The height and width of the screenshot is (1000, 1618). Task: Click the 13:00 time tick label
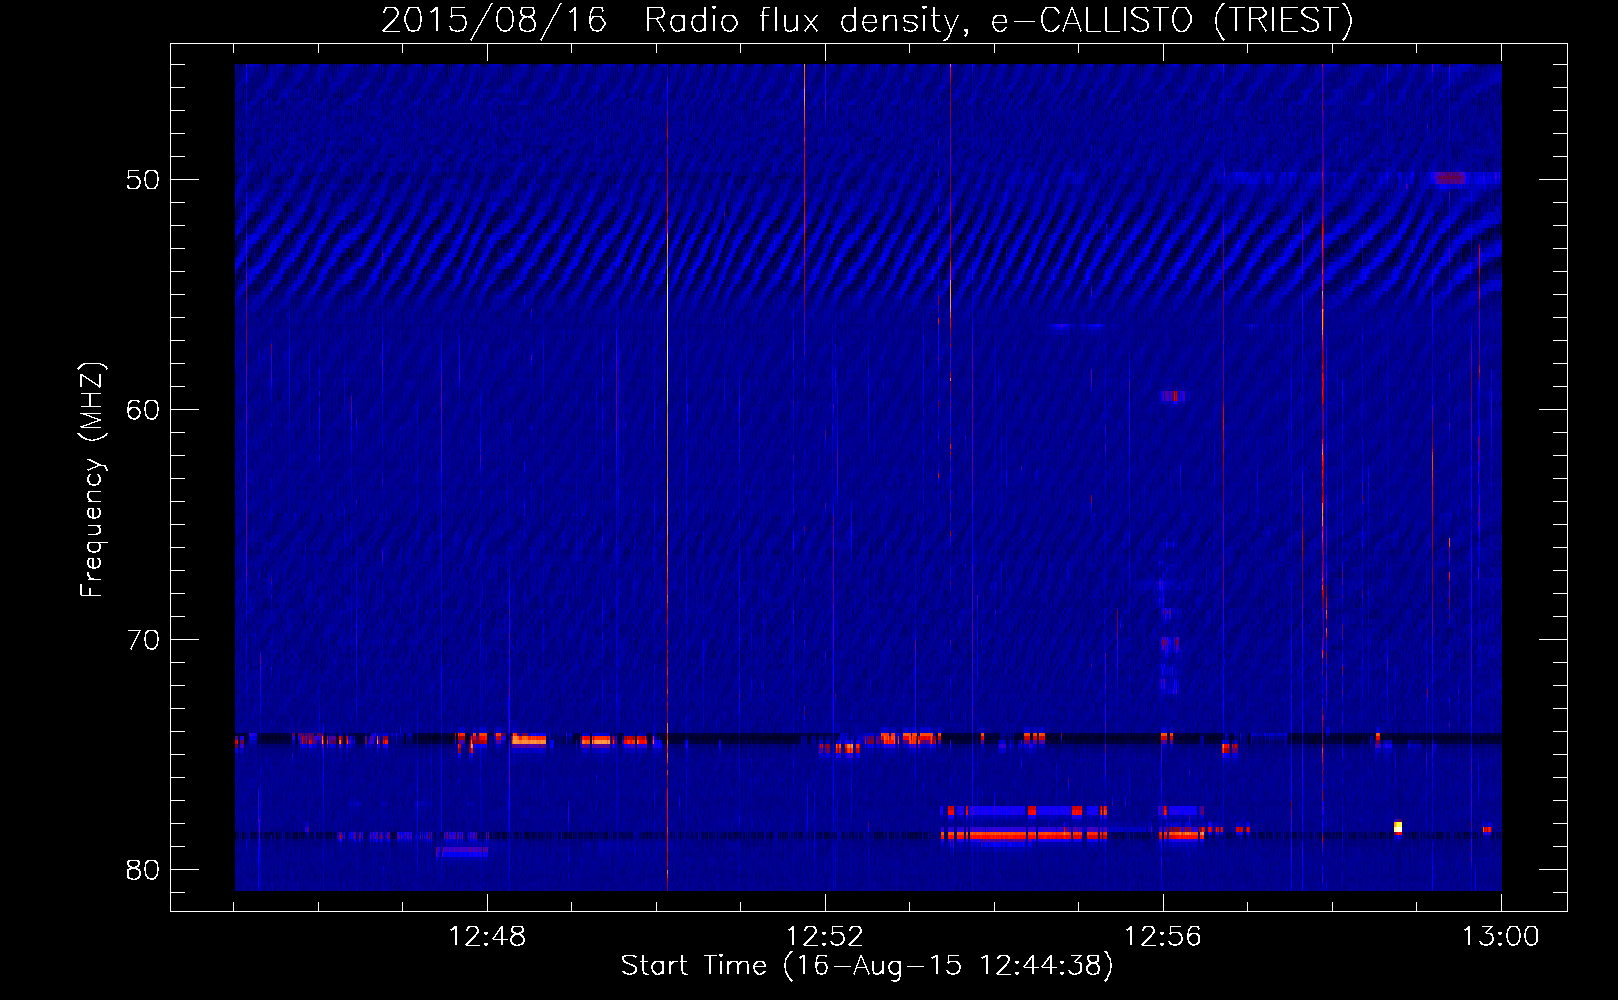(x=1501, y=937)
